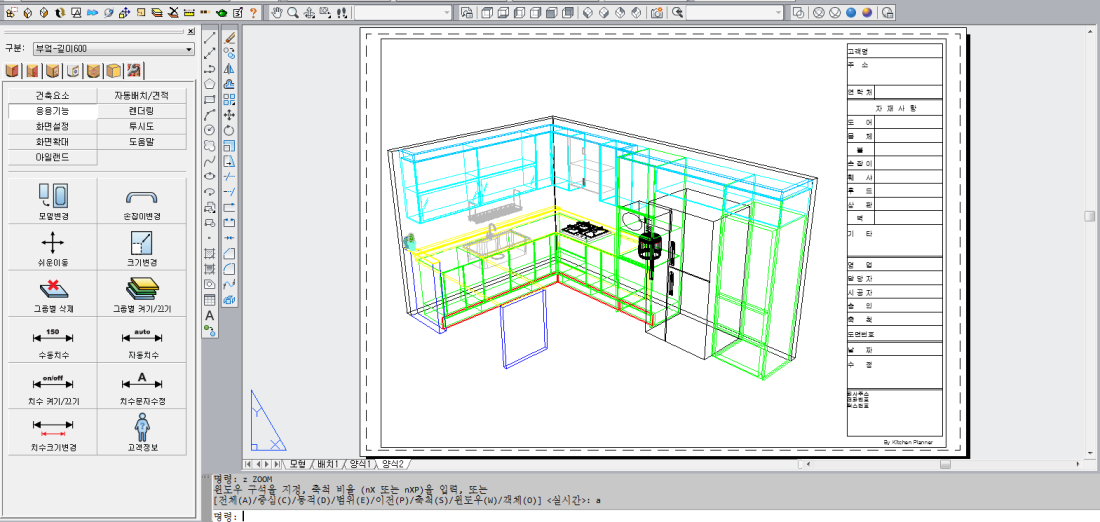1100x522 pixels.
Task: Select the Move tool in modify toolbar
Action: (x=229, y=114)
